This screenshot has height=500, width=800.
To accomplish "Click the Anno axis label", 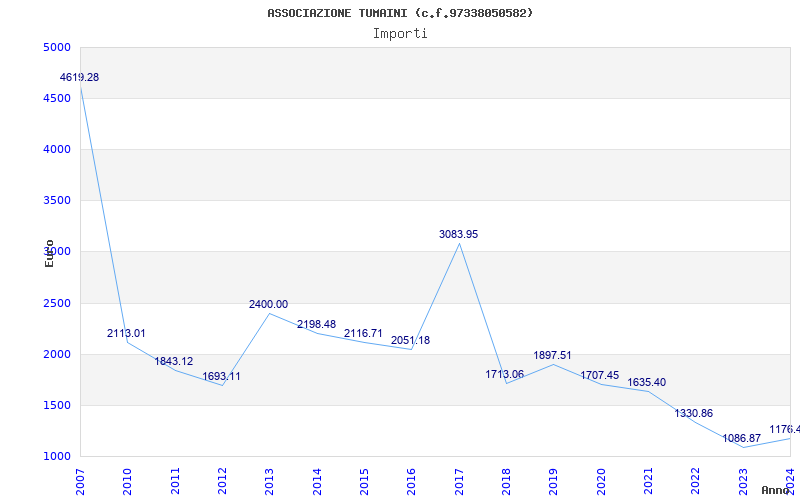I will point(775,490).
